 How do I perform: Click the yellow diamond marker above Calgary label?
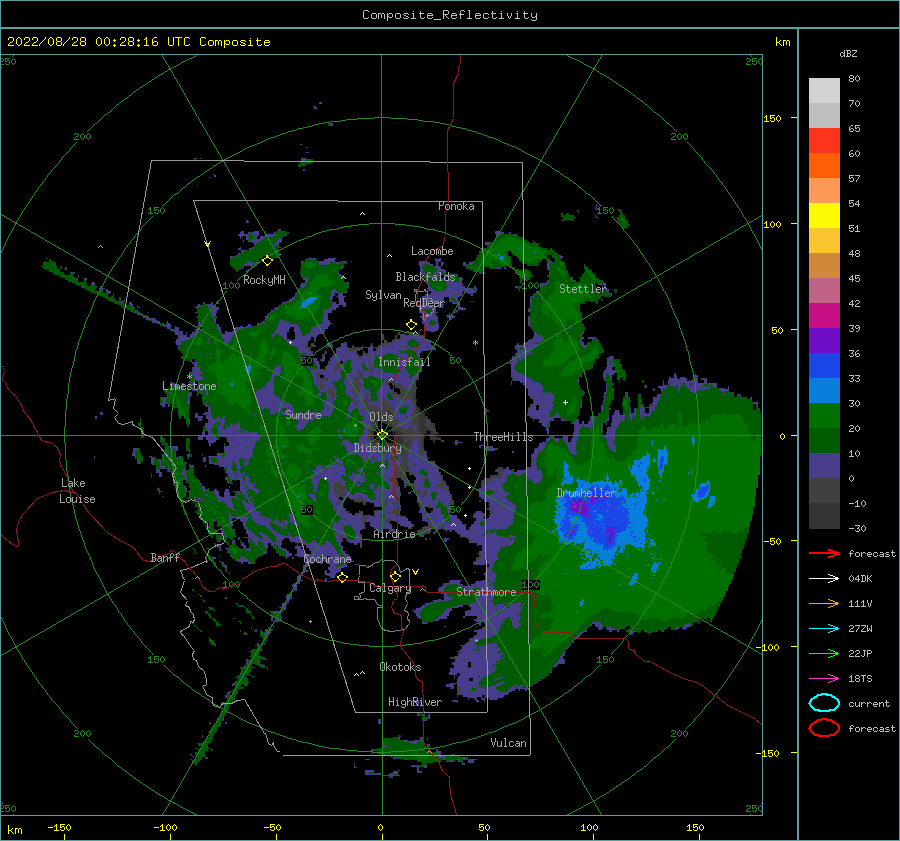pos(395,576)
